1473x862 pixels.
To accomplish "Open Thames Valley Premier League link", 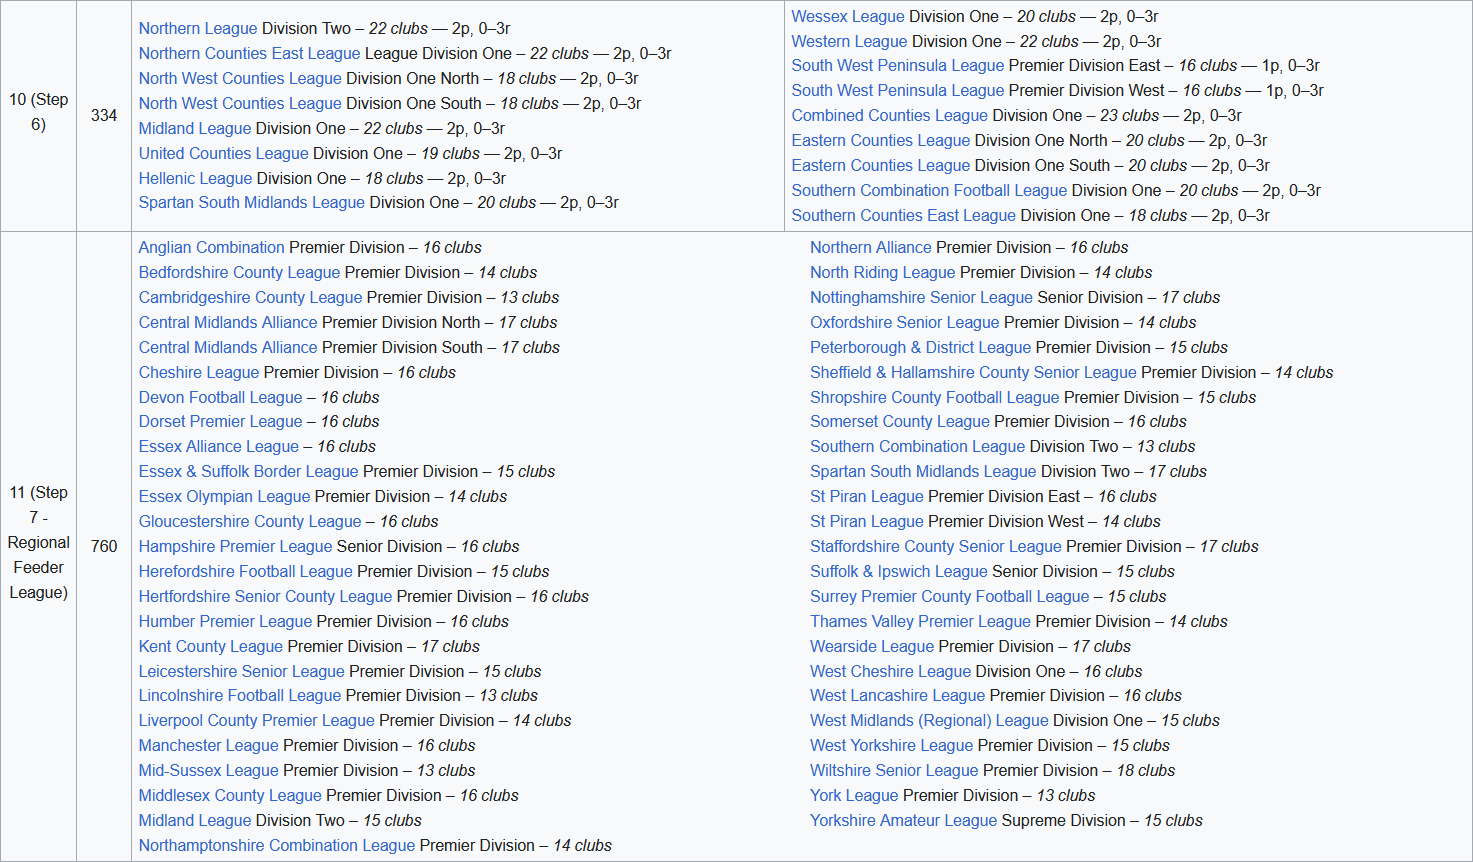I will pyautogui.click(x=921, y=622).
